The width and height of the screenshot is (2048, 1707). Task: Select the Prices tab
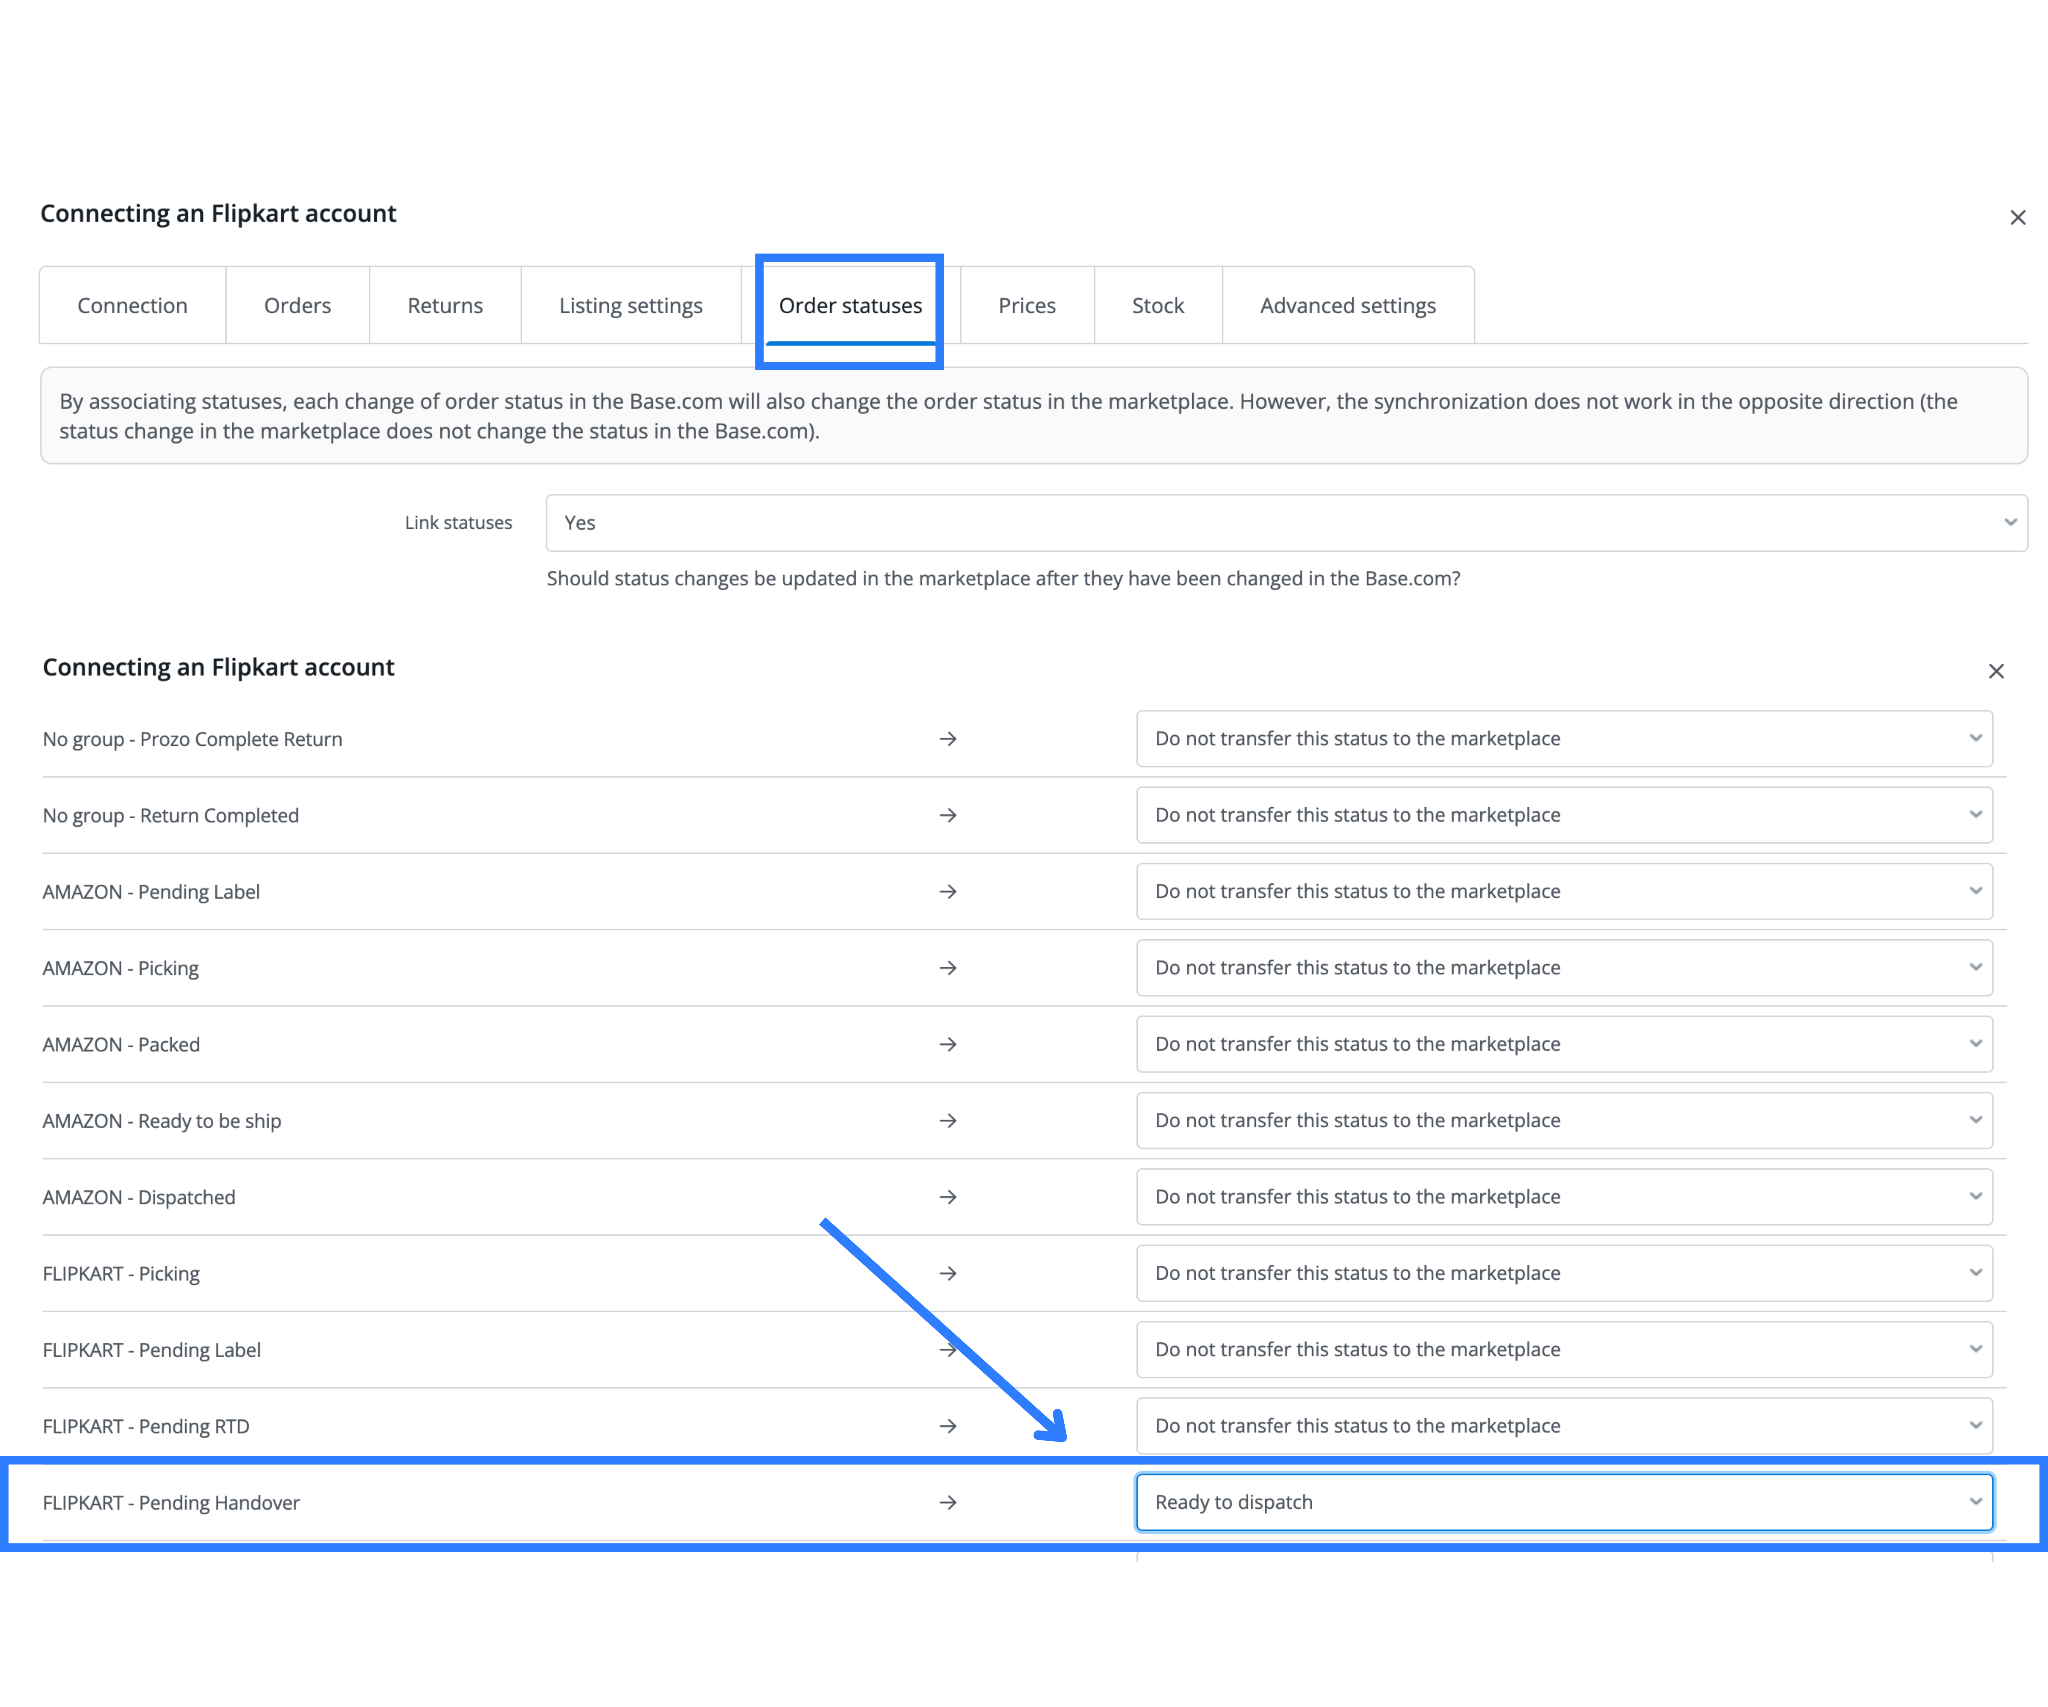(1026, 306)
